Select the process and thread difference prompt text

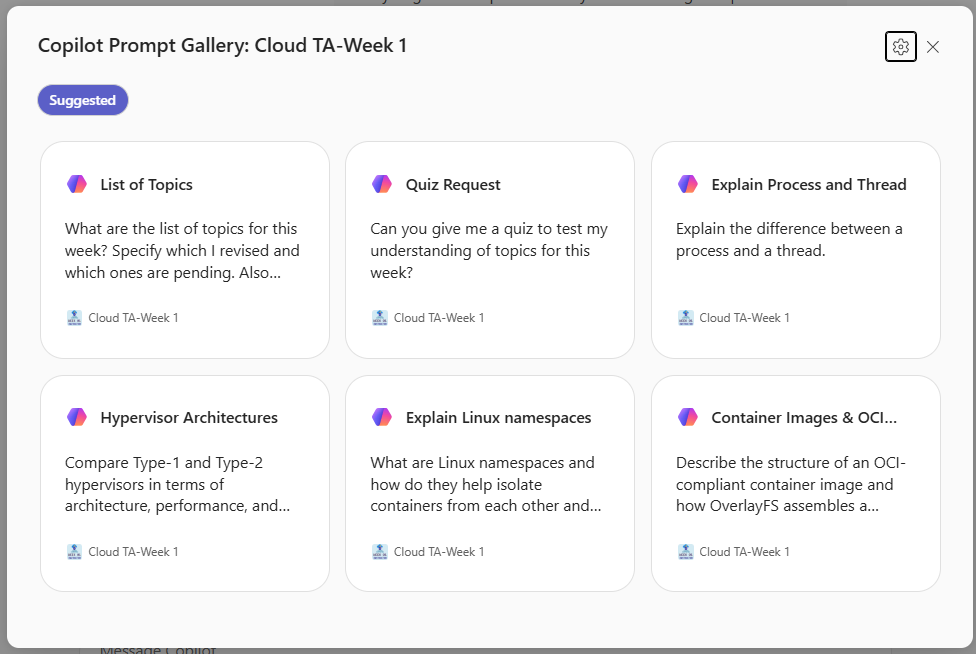click(788, 240)
